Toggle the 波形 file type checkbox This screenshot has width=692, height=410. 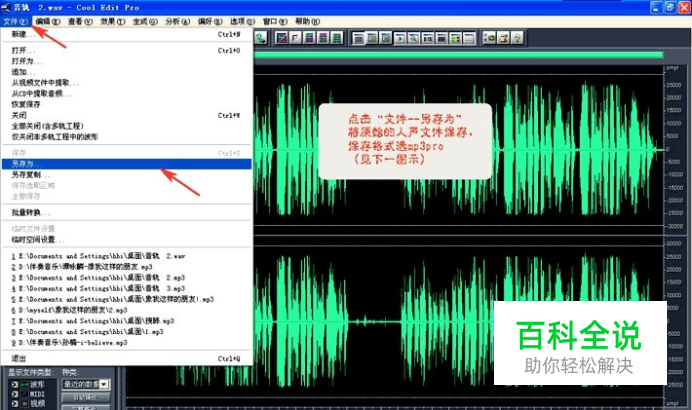15,385
